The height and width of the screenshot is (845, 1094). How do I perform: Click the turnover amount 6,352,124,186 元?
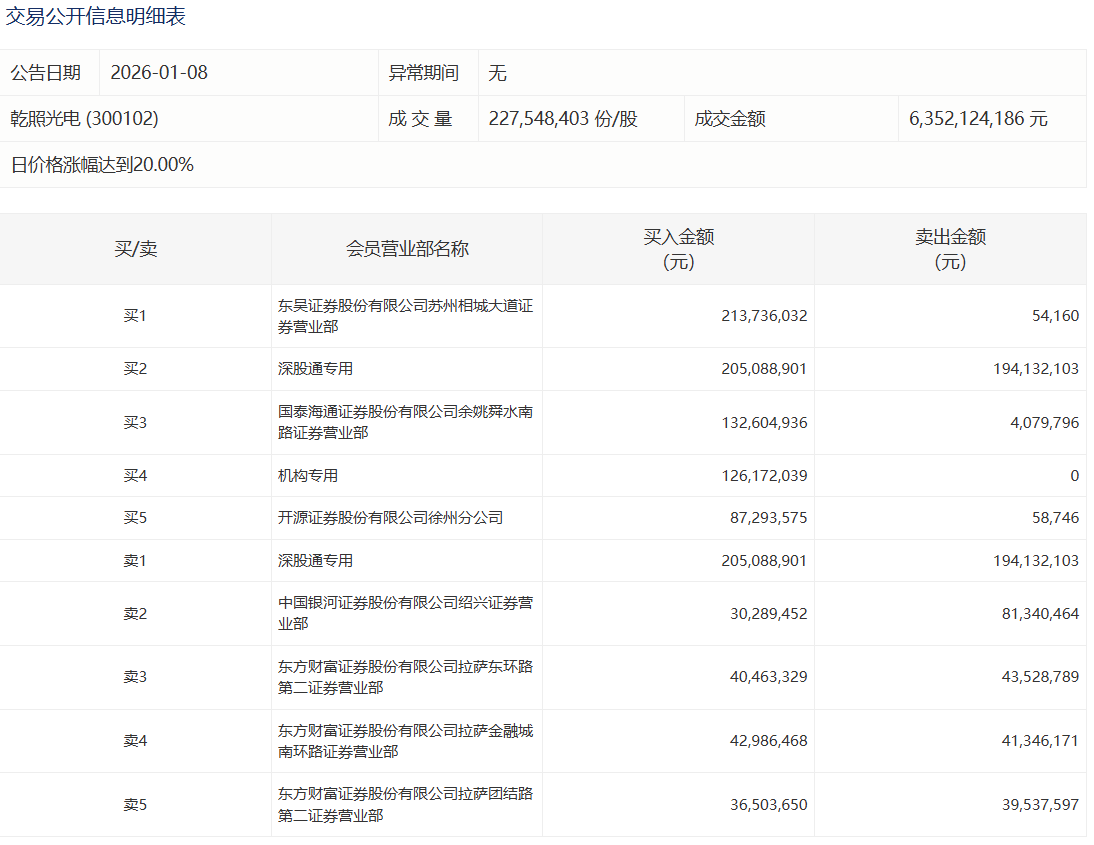[978, 119]
